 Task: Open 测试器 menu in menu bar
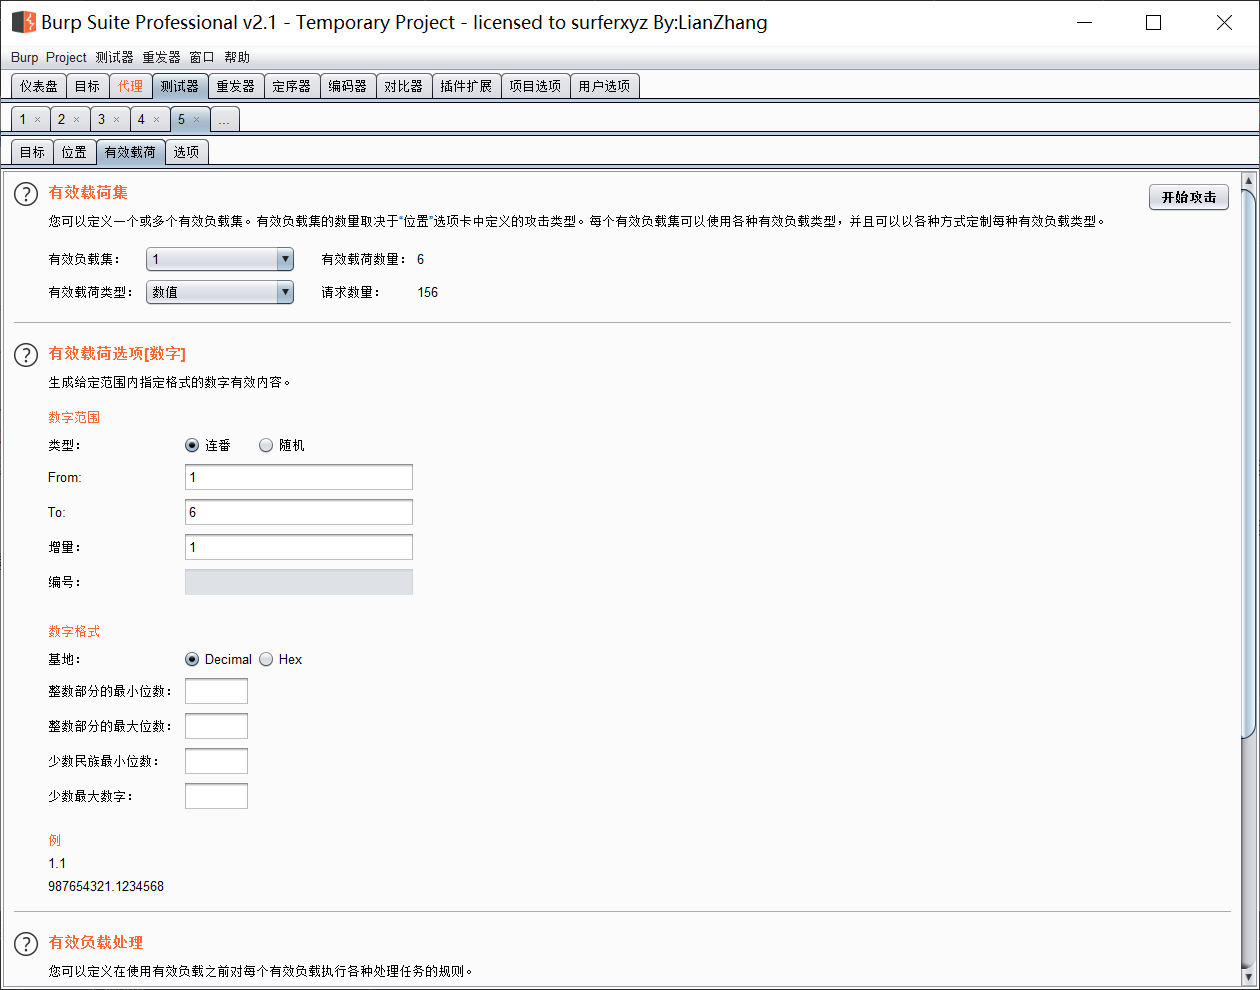tap(114, 57)
